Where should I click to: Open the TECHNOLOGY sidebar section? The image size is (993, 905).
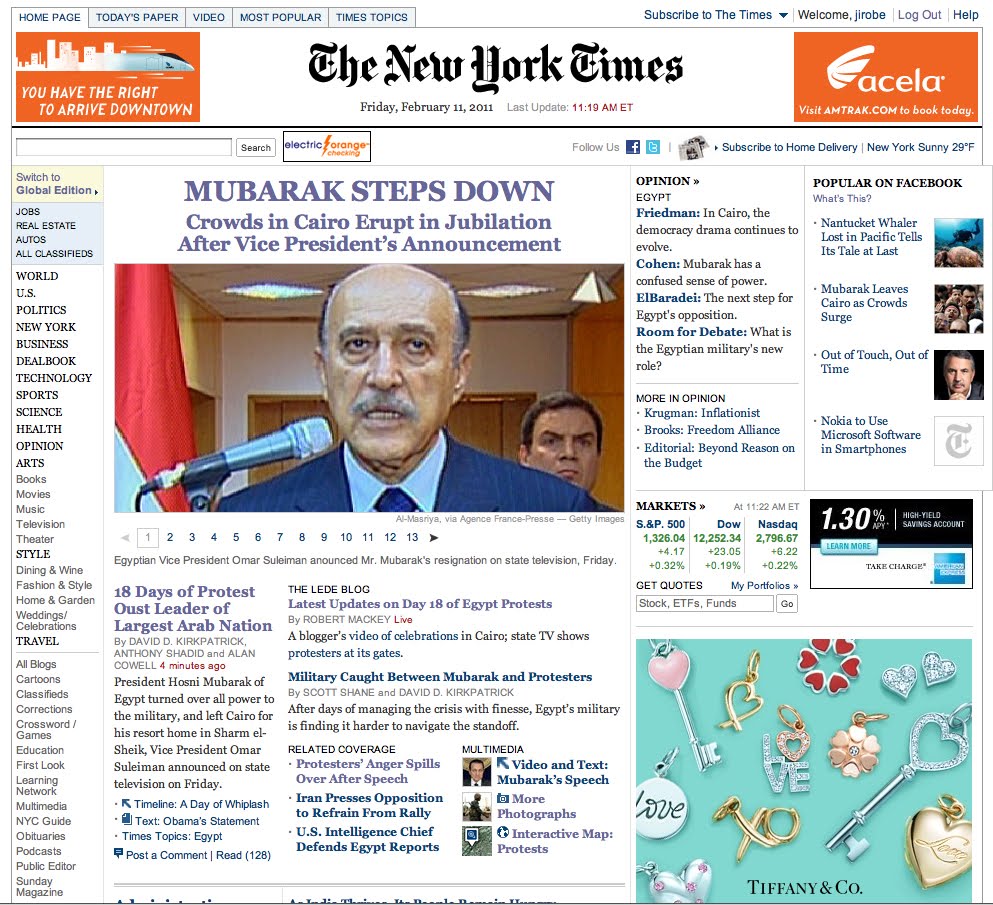(54, 378)
